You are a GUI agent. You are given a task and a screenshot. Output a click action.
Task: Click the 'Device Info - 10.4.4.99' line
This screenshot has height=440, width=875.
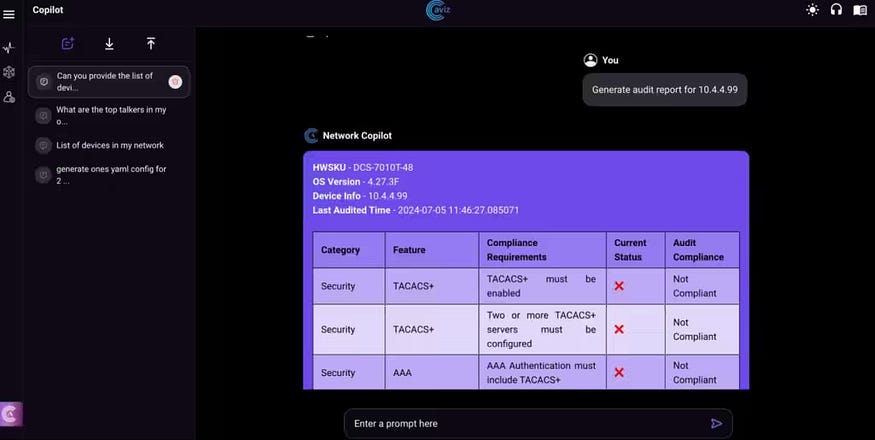click(360, 196)
